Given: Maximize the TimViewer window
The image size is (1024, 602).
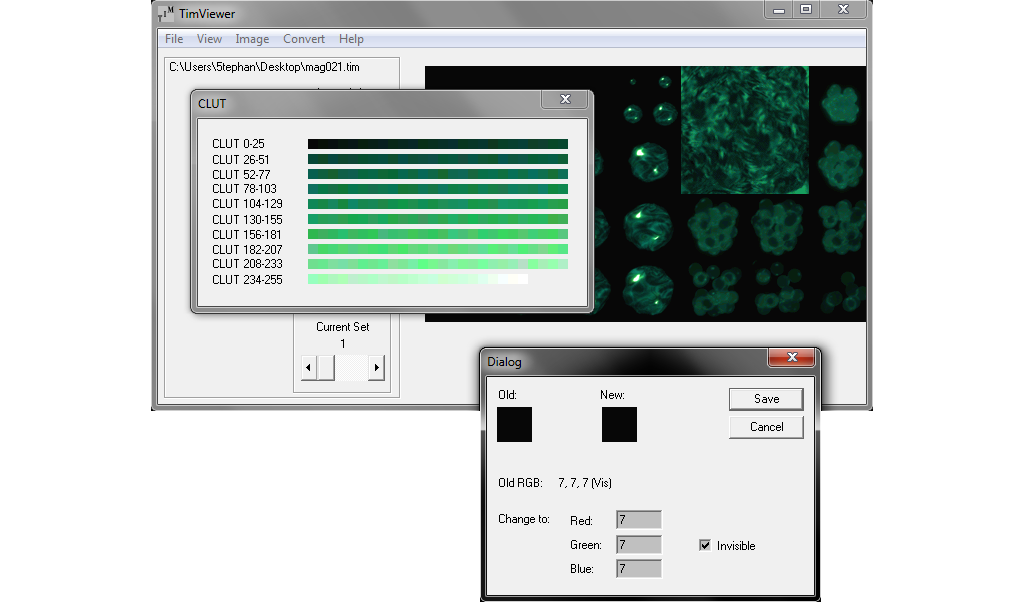Looking at the screenshot, I should pos(806,10).
